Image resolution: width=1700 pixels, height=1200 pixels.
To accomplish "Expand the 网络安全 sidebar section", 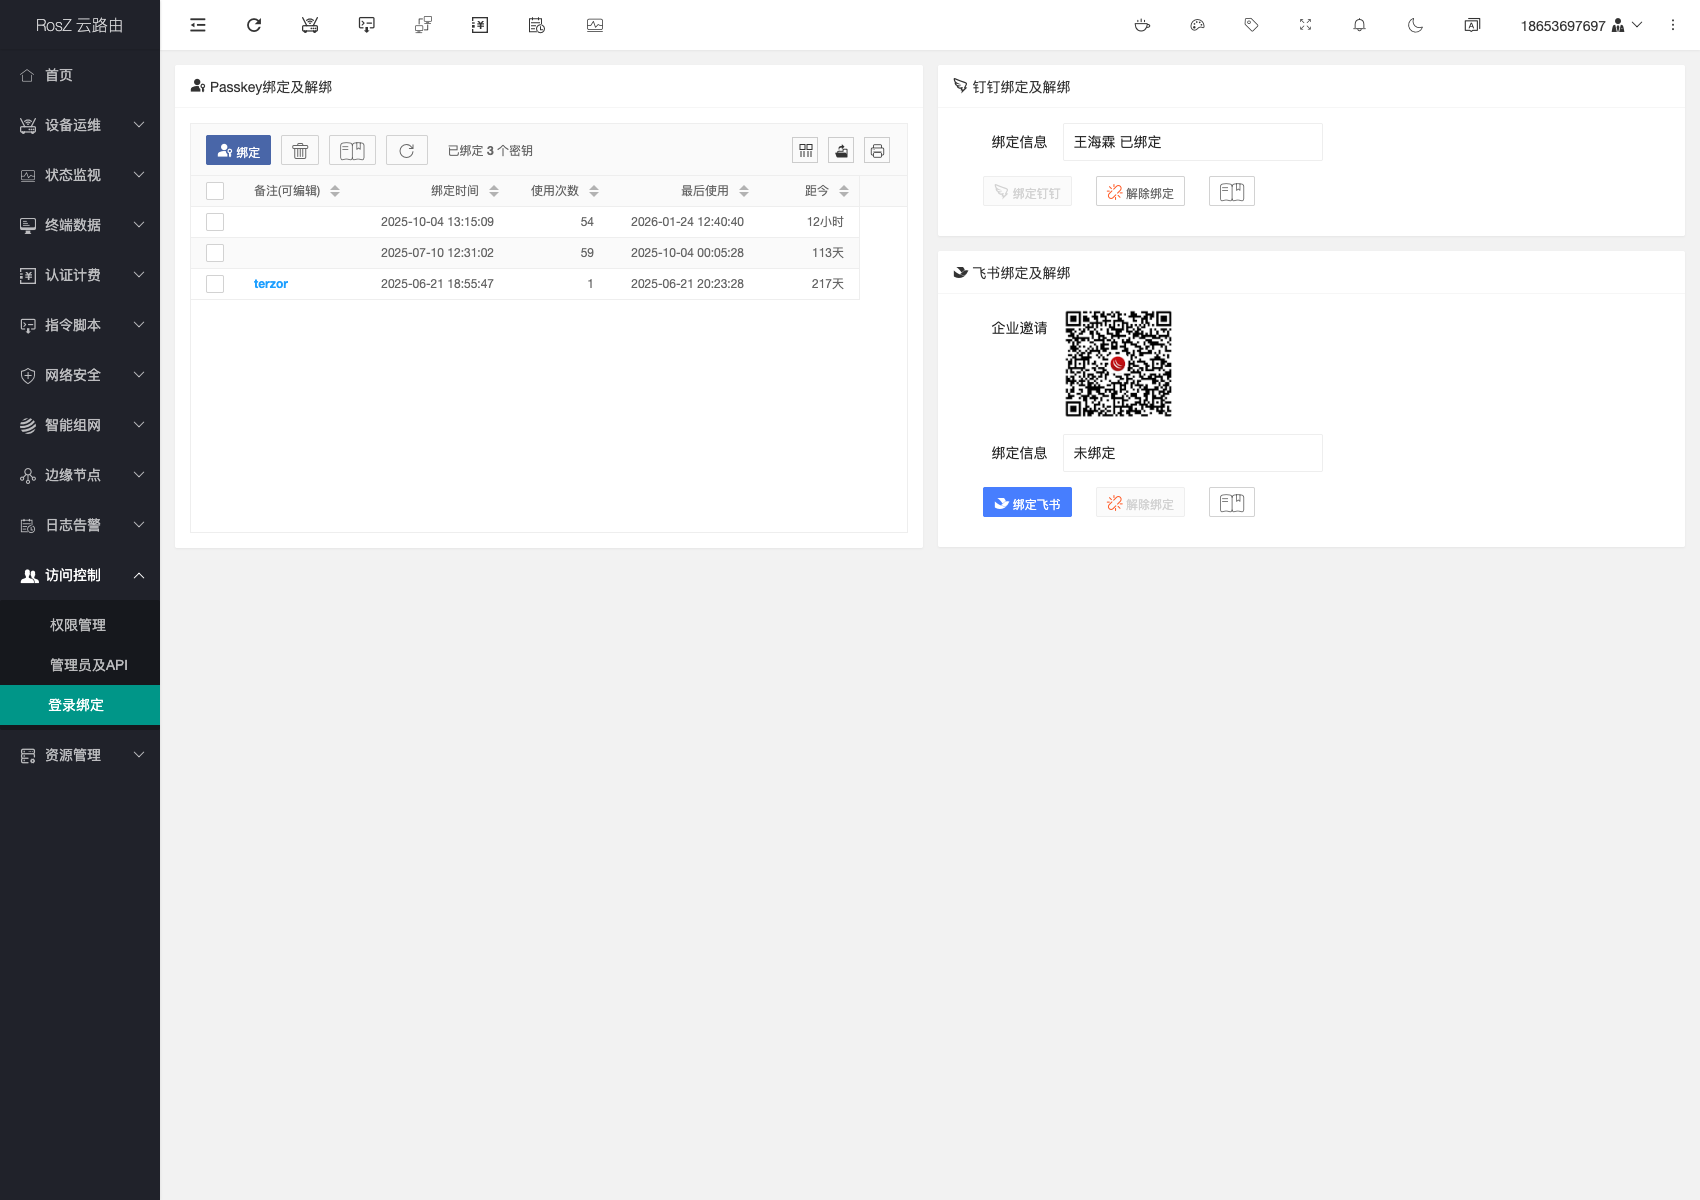I will (x=80, y=375).
